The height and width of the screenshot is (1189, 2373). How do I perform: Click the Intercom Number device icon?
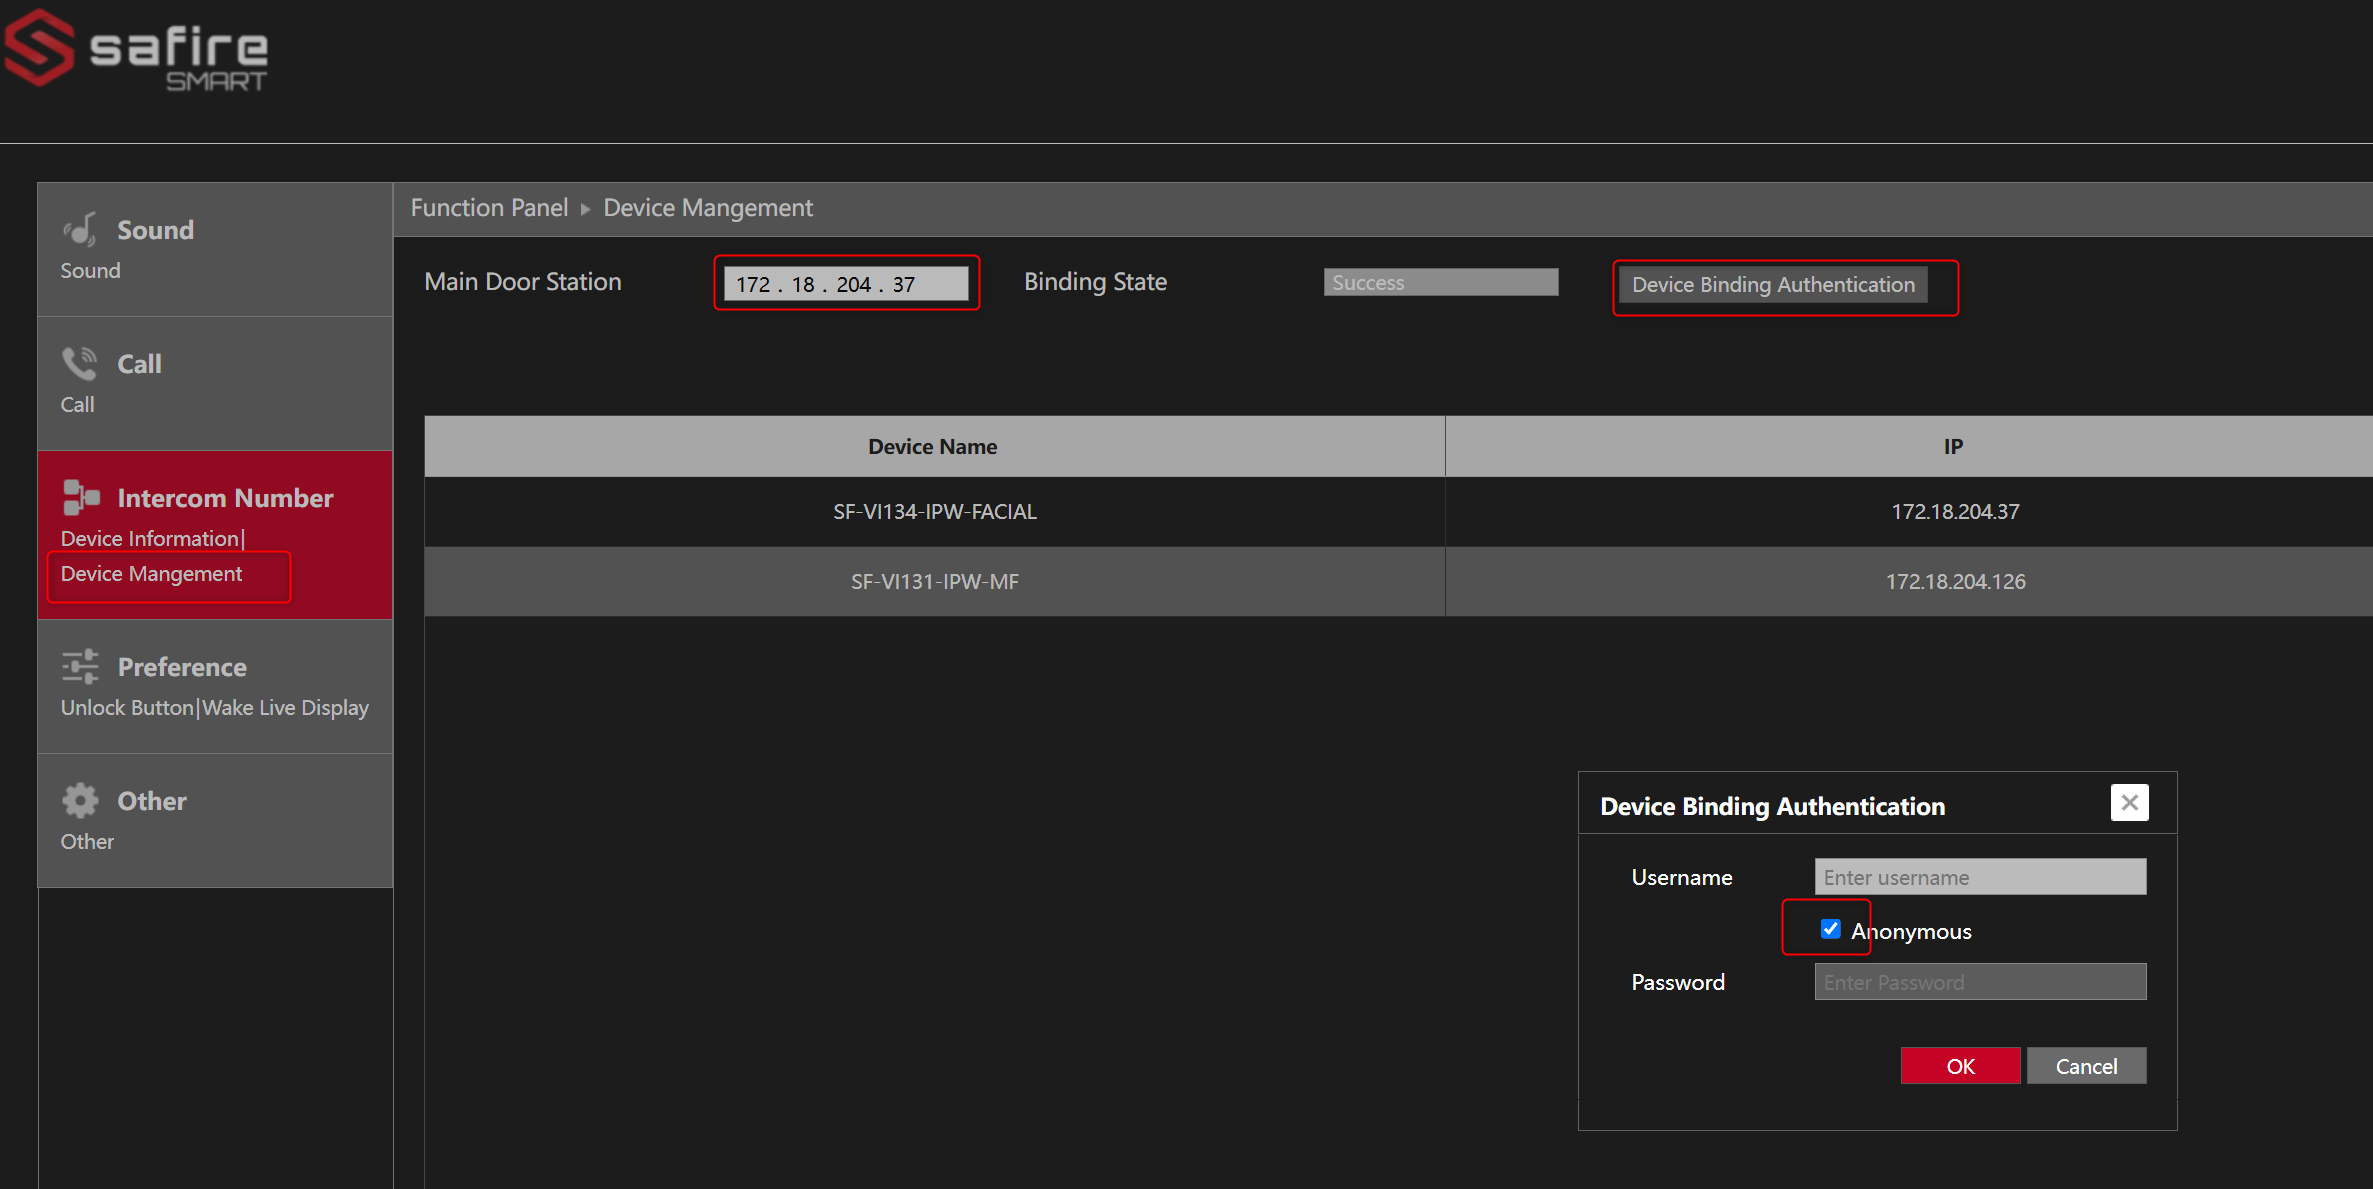coord(81,497)
